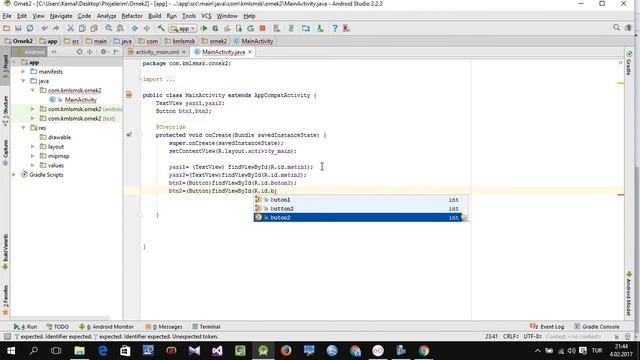This screenshot has width=640, height=360.
Task: Expand the manifests folder
Action: [24, 72]
